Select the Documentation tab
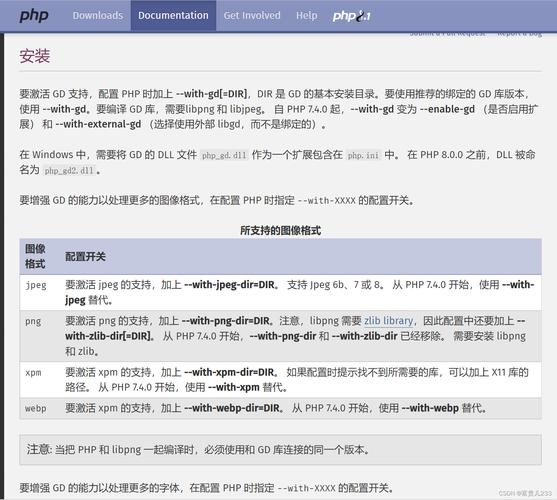Viewport: 557px width, 500px height. [x=173, y=16]
